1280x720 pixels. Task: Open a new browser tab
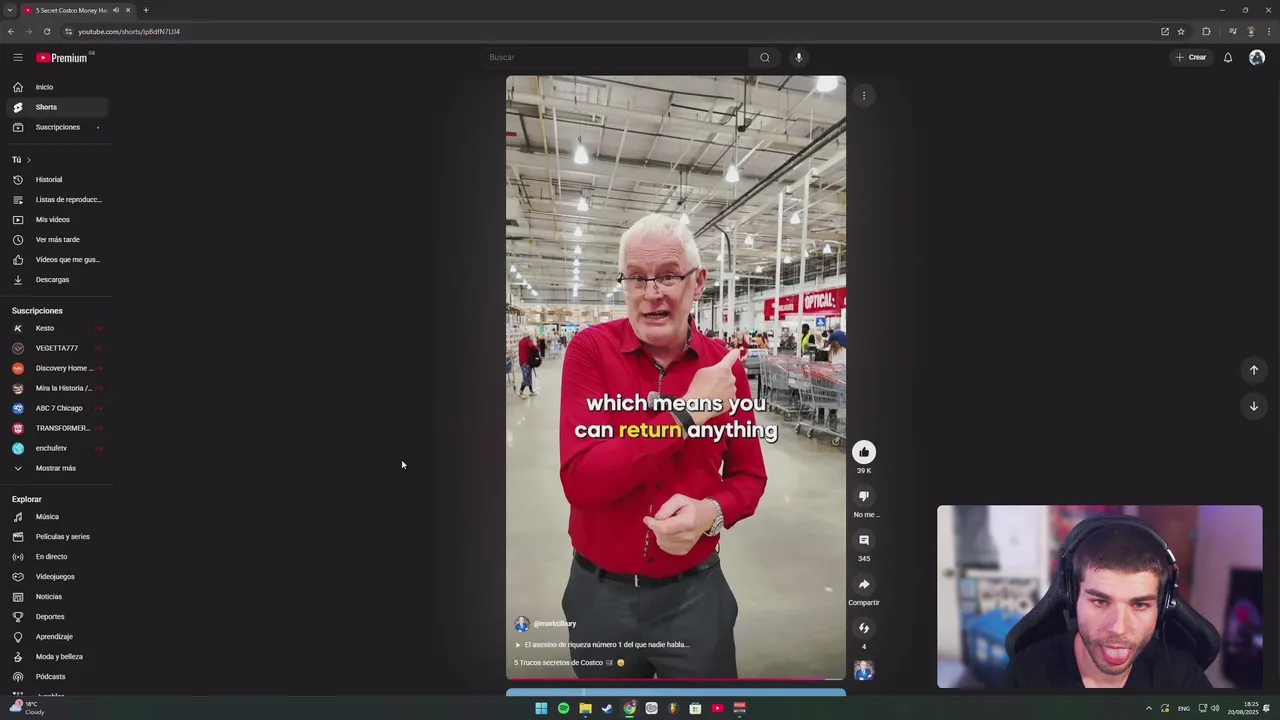coord(146,10)
